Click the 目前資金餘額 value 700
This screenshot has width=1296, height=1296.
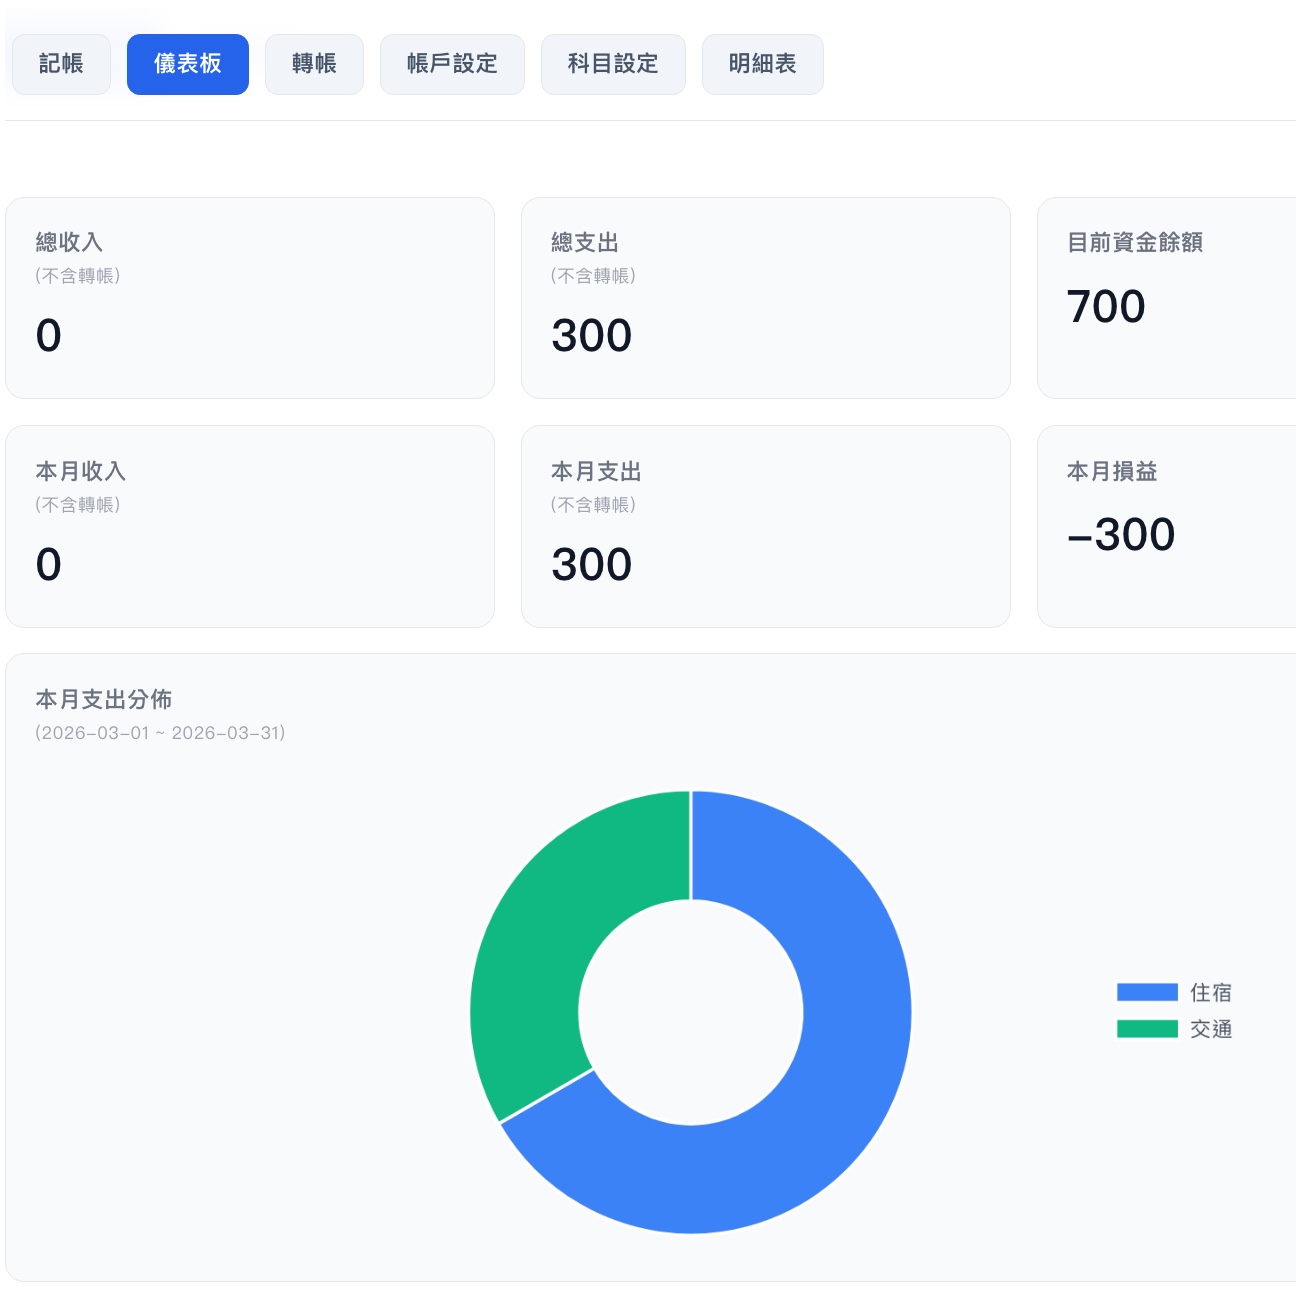coord(1106,307)
